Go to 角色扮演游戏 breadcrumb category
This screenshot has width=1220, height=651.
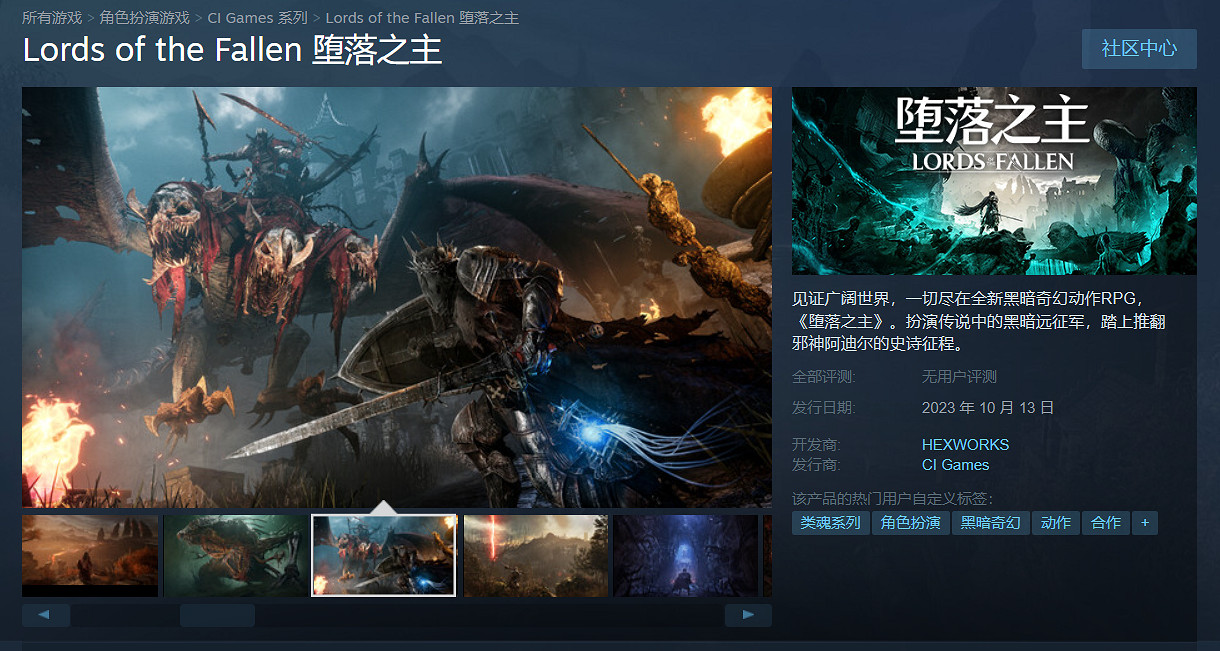click(x=145, y=18)
